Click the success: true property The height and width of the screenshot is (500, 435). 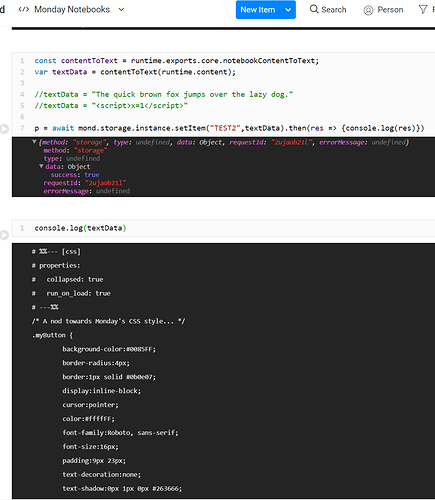(x=75, y=175)
